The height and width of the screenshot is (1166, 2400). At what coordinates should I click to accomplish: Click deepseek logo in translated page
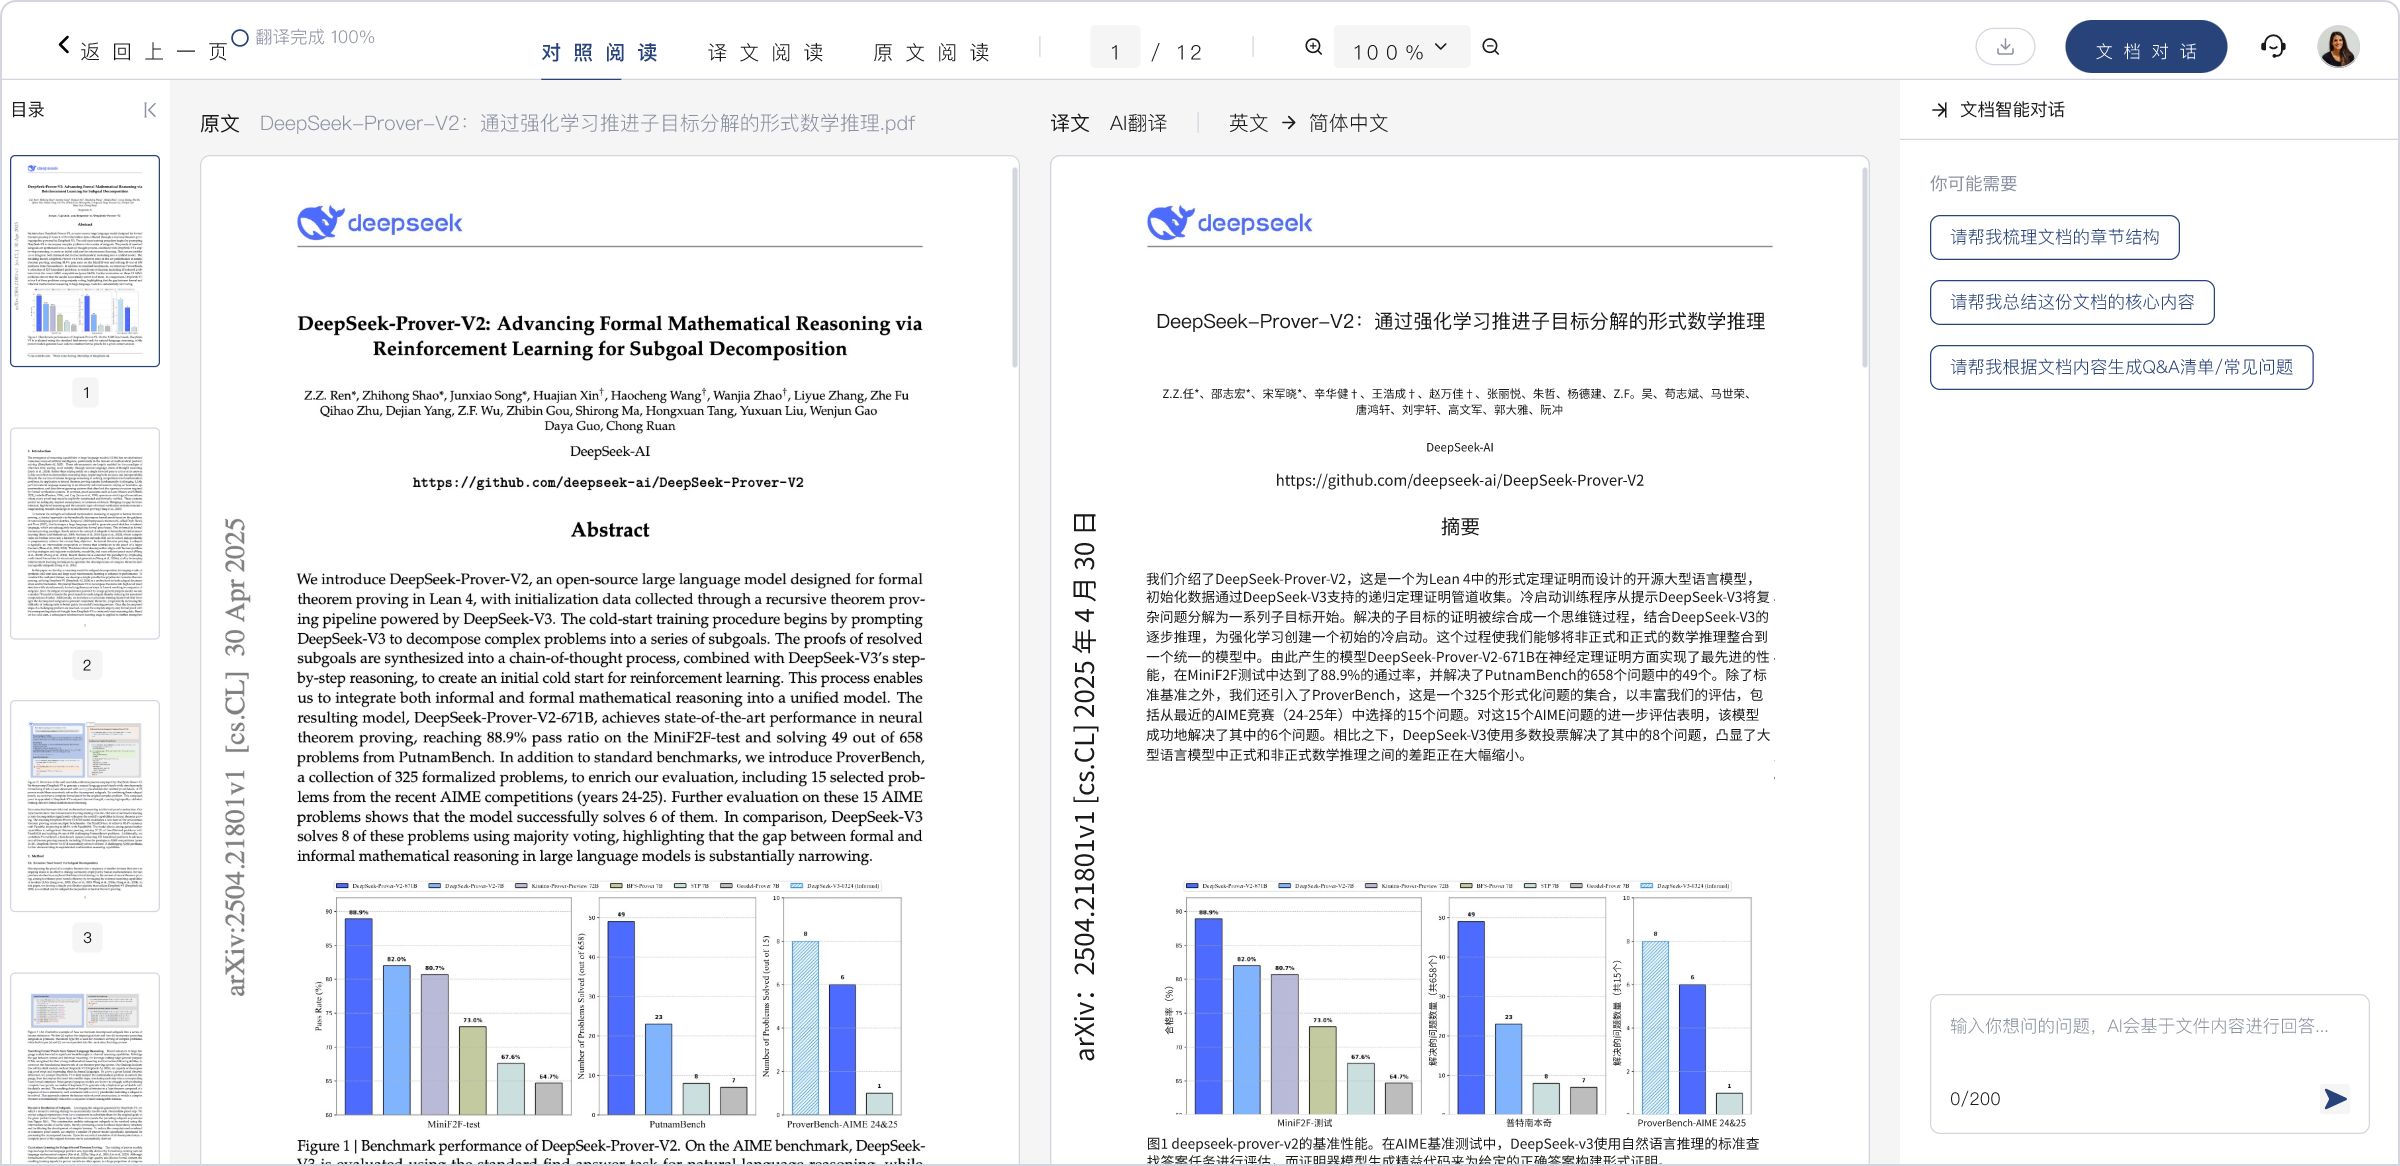click(x=1230, y=223)
